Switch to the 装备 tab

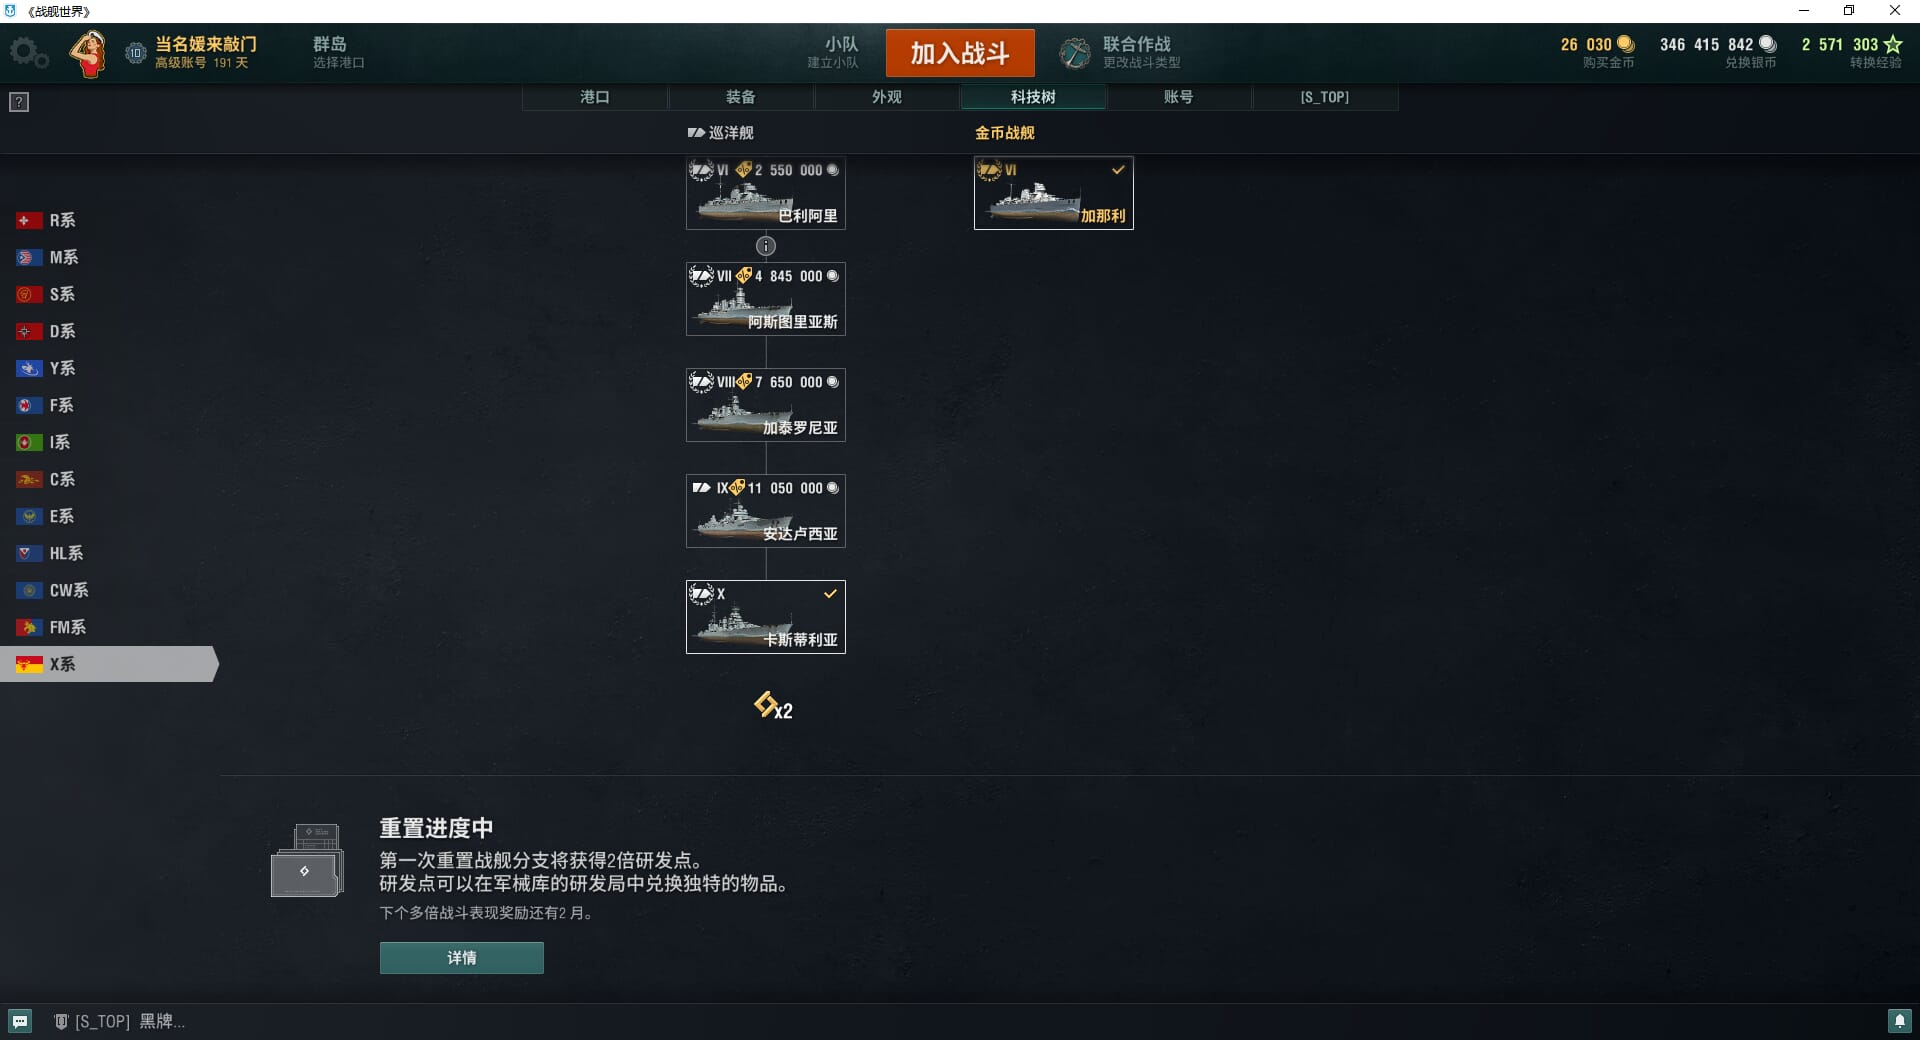pos(741,97)
